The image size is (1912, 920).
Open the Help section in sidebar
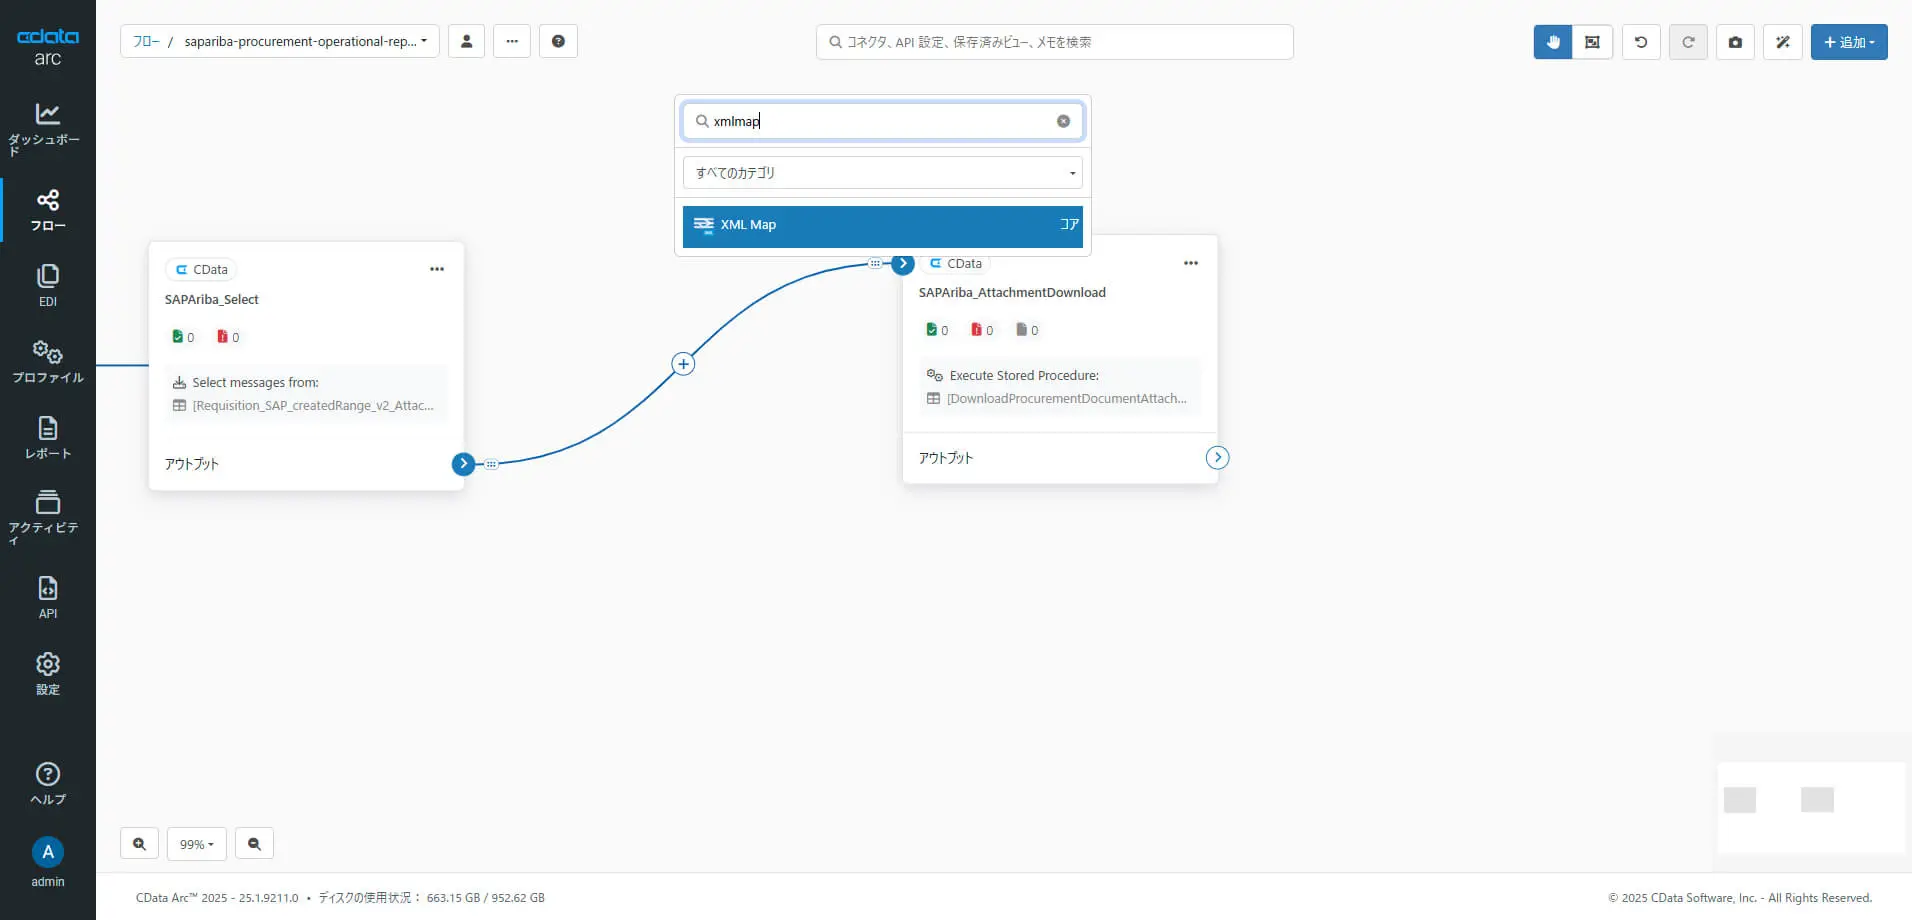pyautogui.click(x=48, y=784)
